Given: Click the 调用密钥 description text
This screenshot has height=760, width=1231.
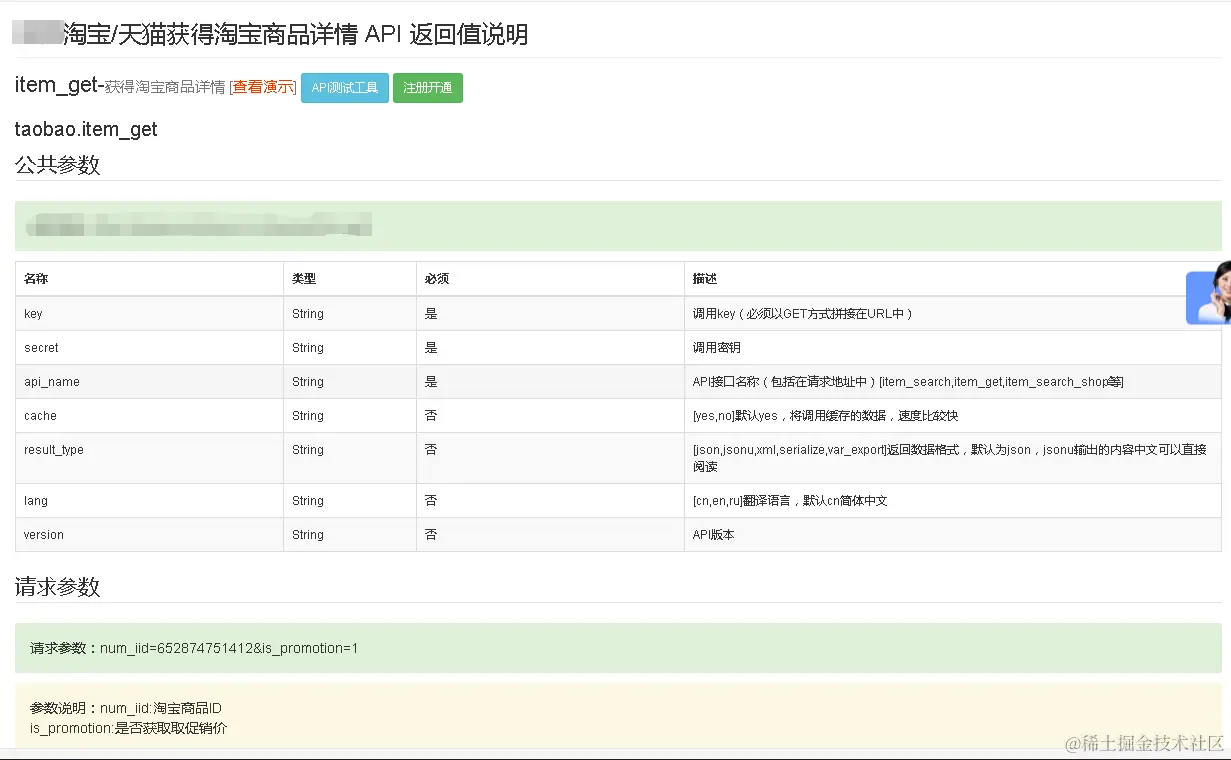Looking at the screenshot, I should (x=717, y=348).
